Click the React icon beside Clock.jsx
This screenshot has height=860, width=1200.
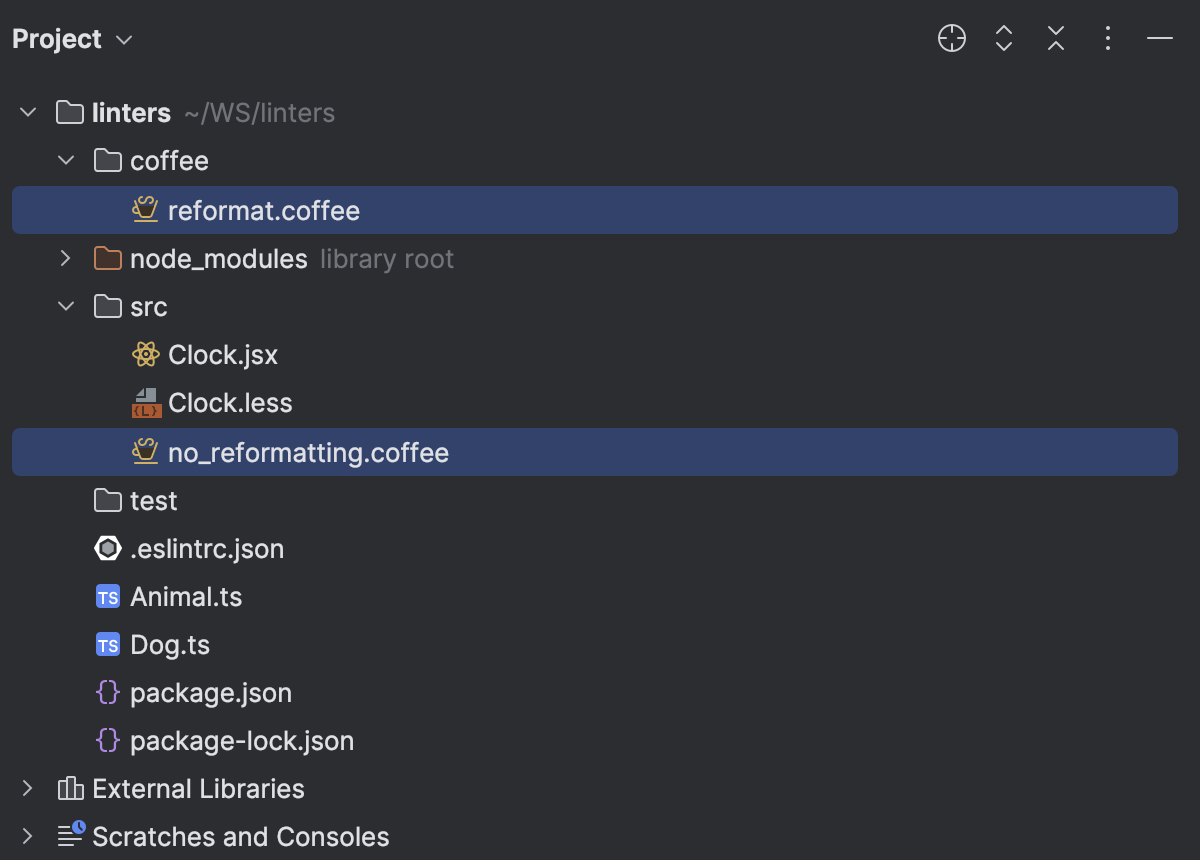tap(145, 354)
